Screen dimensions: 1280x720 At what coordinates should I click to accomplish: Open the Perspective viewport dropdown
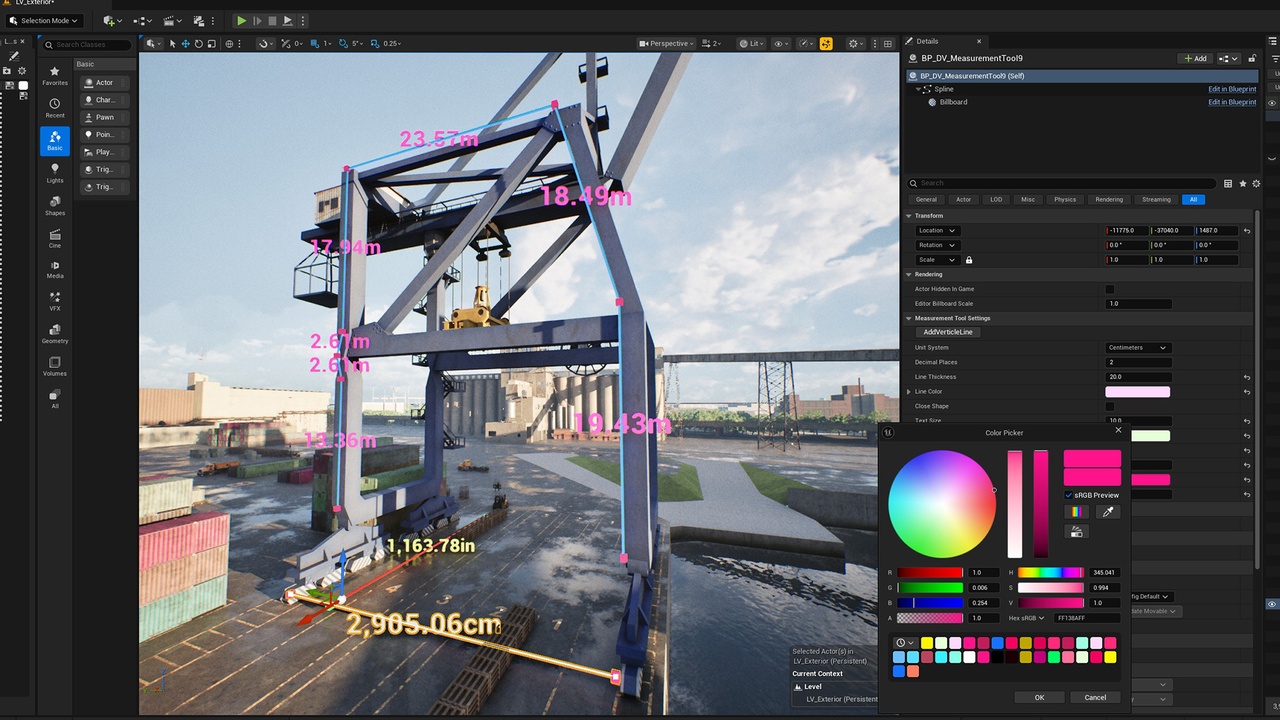tap(666, 44)
